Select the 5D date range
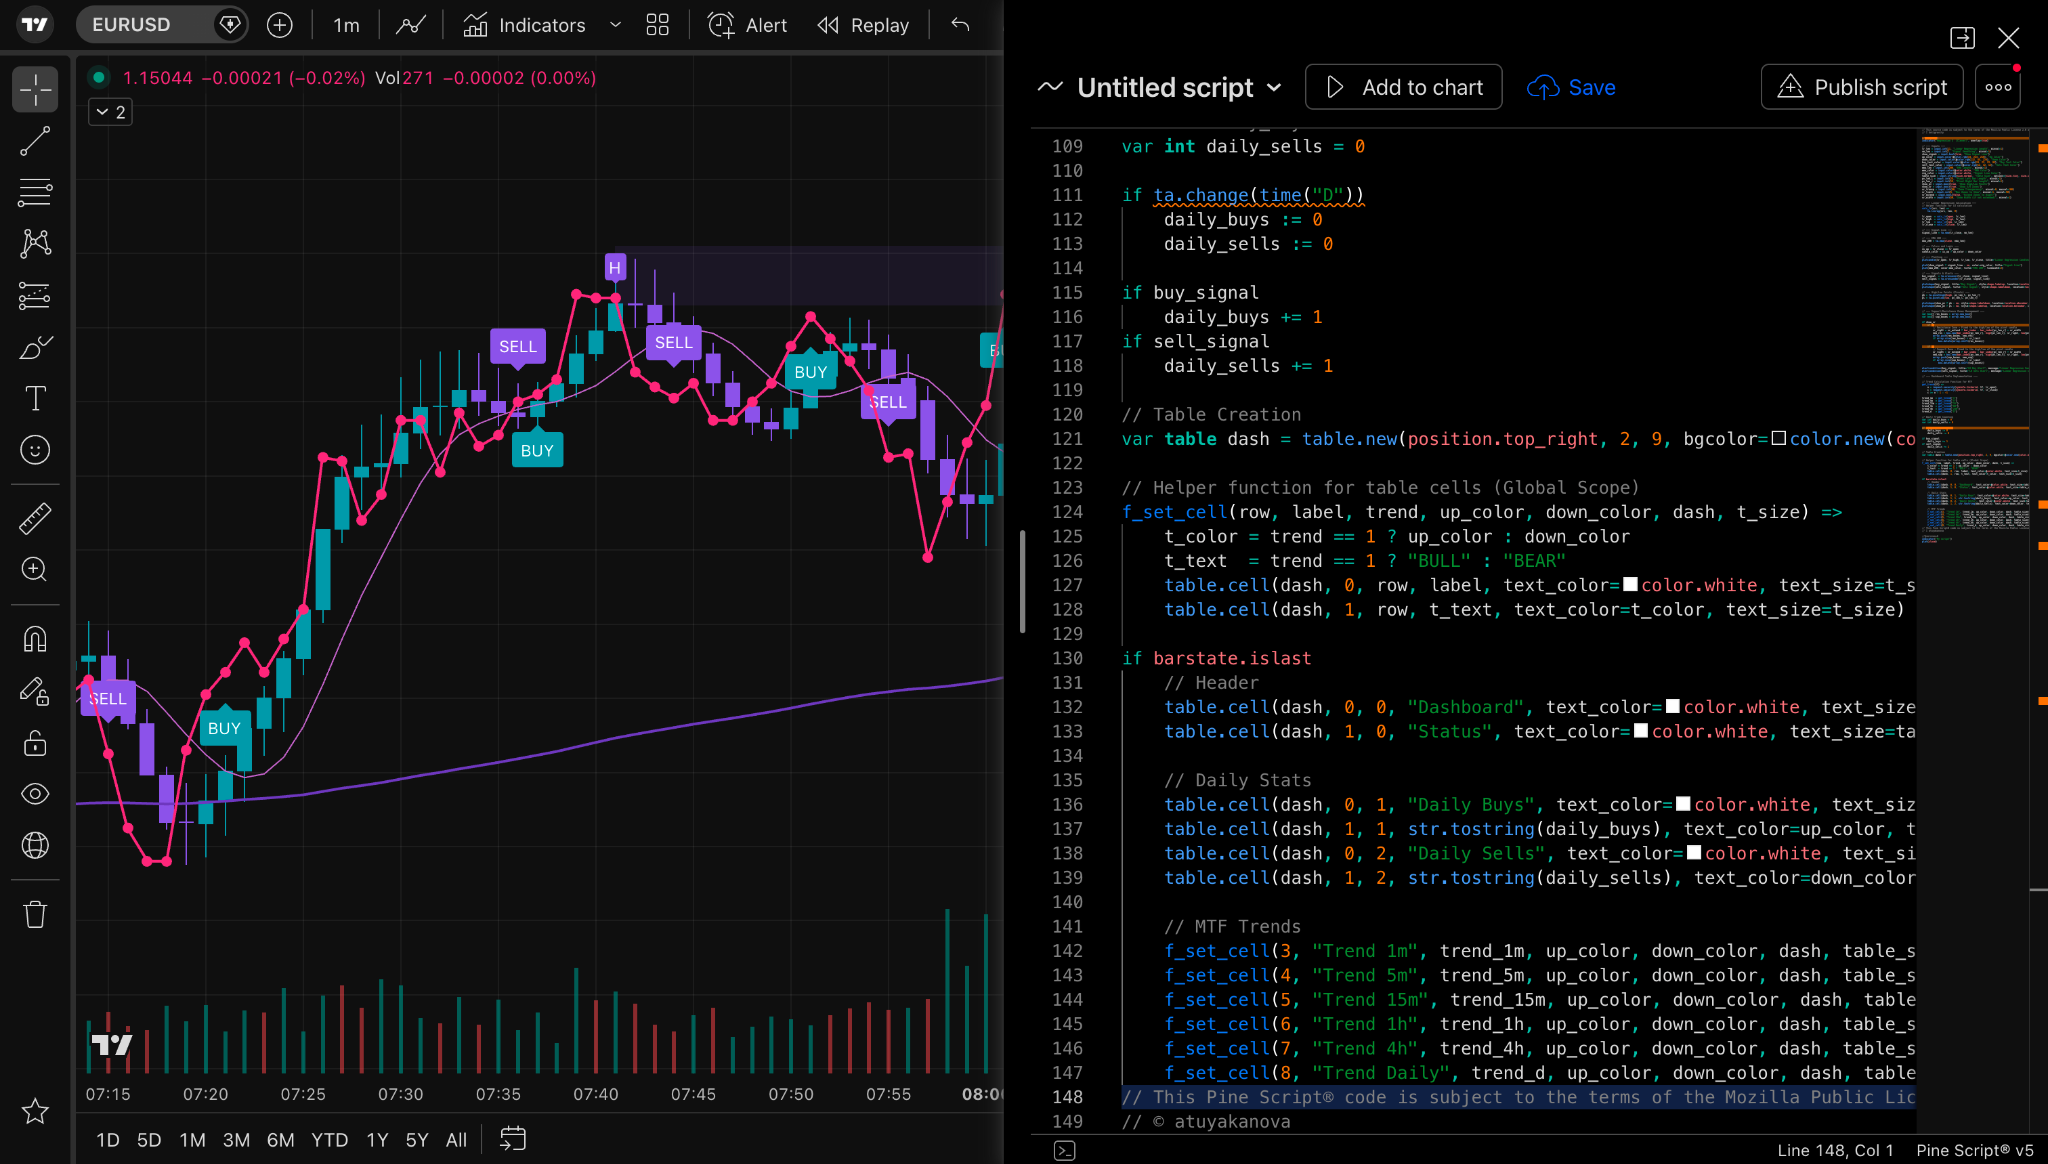Viewport: 2048px width, 1164px height. click(x=149, y=1140)
